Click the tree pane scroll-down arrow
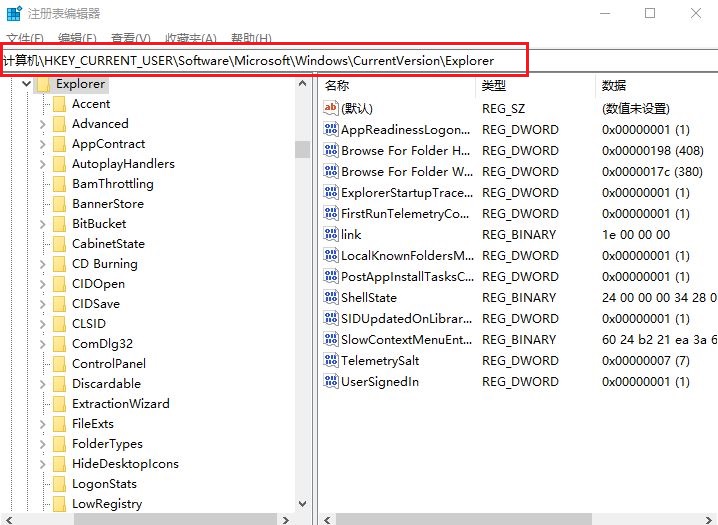This screenshot has width=718, height=525. [x=302, y=503]
